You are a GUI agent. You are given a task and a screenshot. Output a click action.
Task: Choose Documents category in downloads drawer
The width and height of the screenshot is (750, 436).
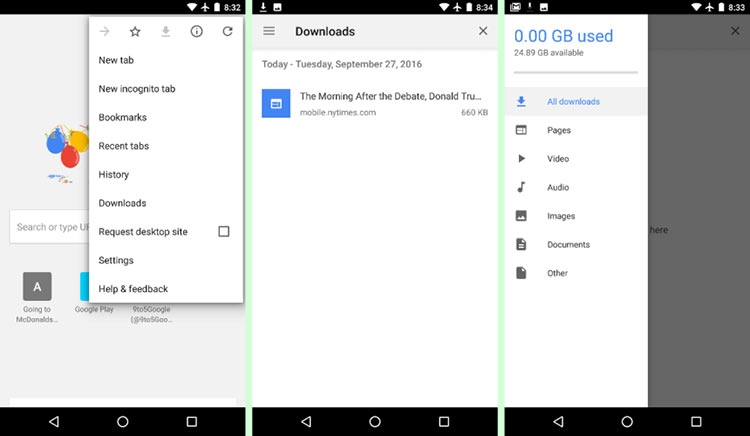click(568, 245)
